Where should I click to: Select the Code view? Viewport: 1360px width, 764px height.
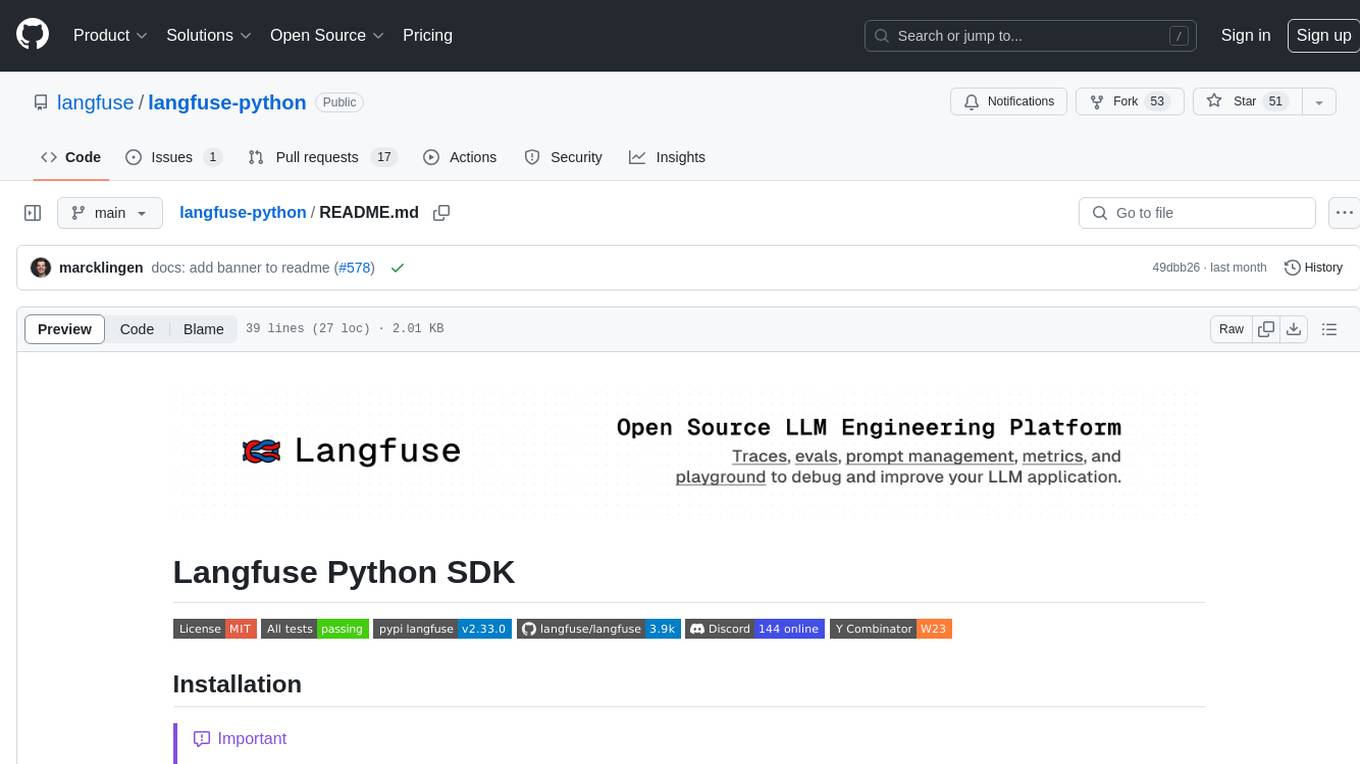137,329
